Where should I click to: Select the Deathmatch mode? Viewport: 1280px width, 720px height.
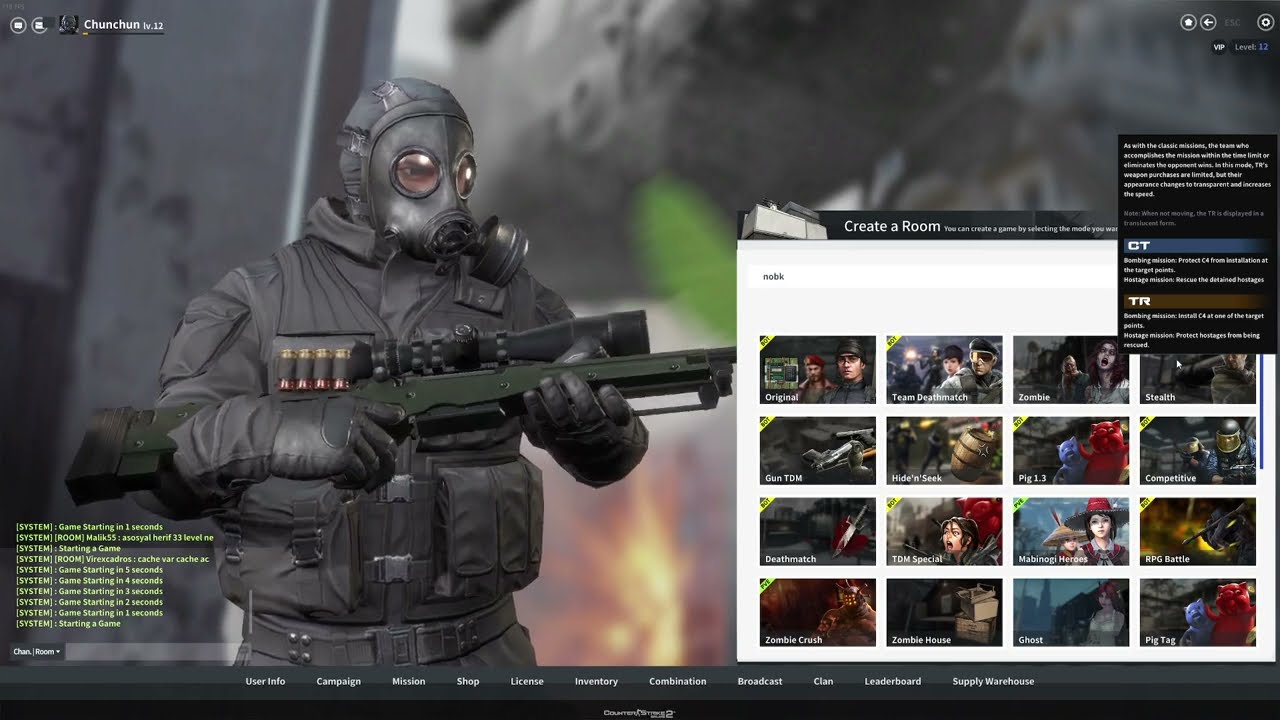coord(817,532)
